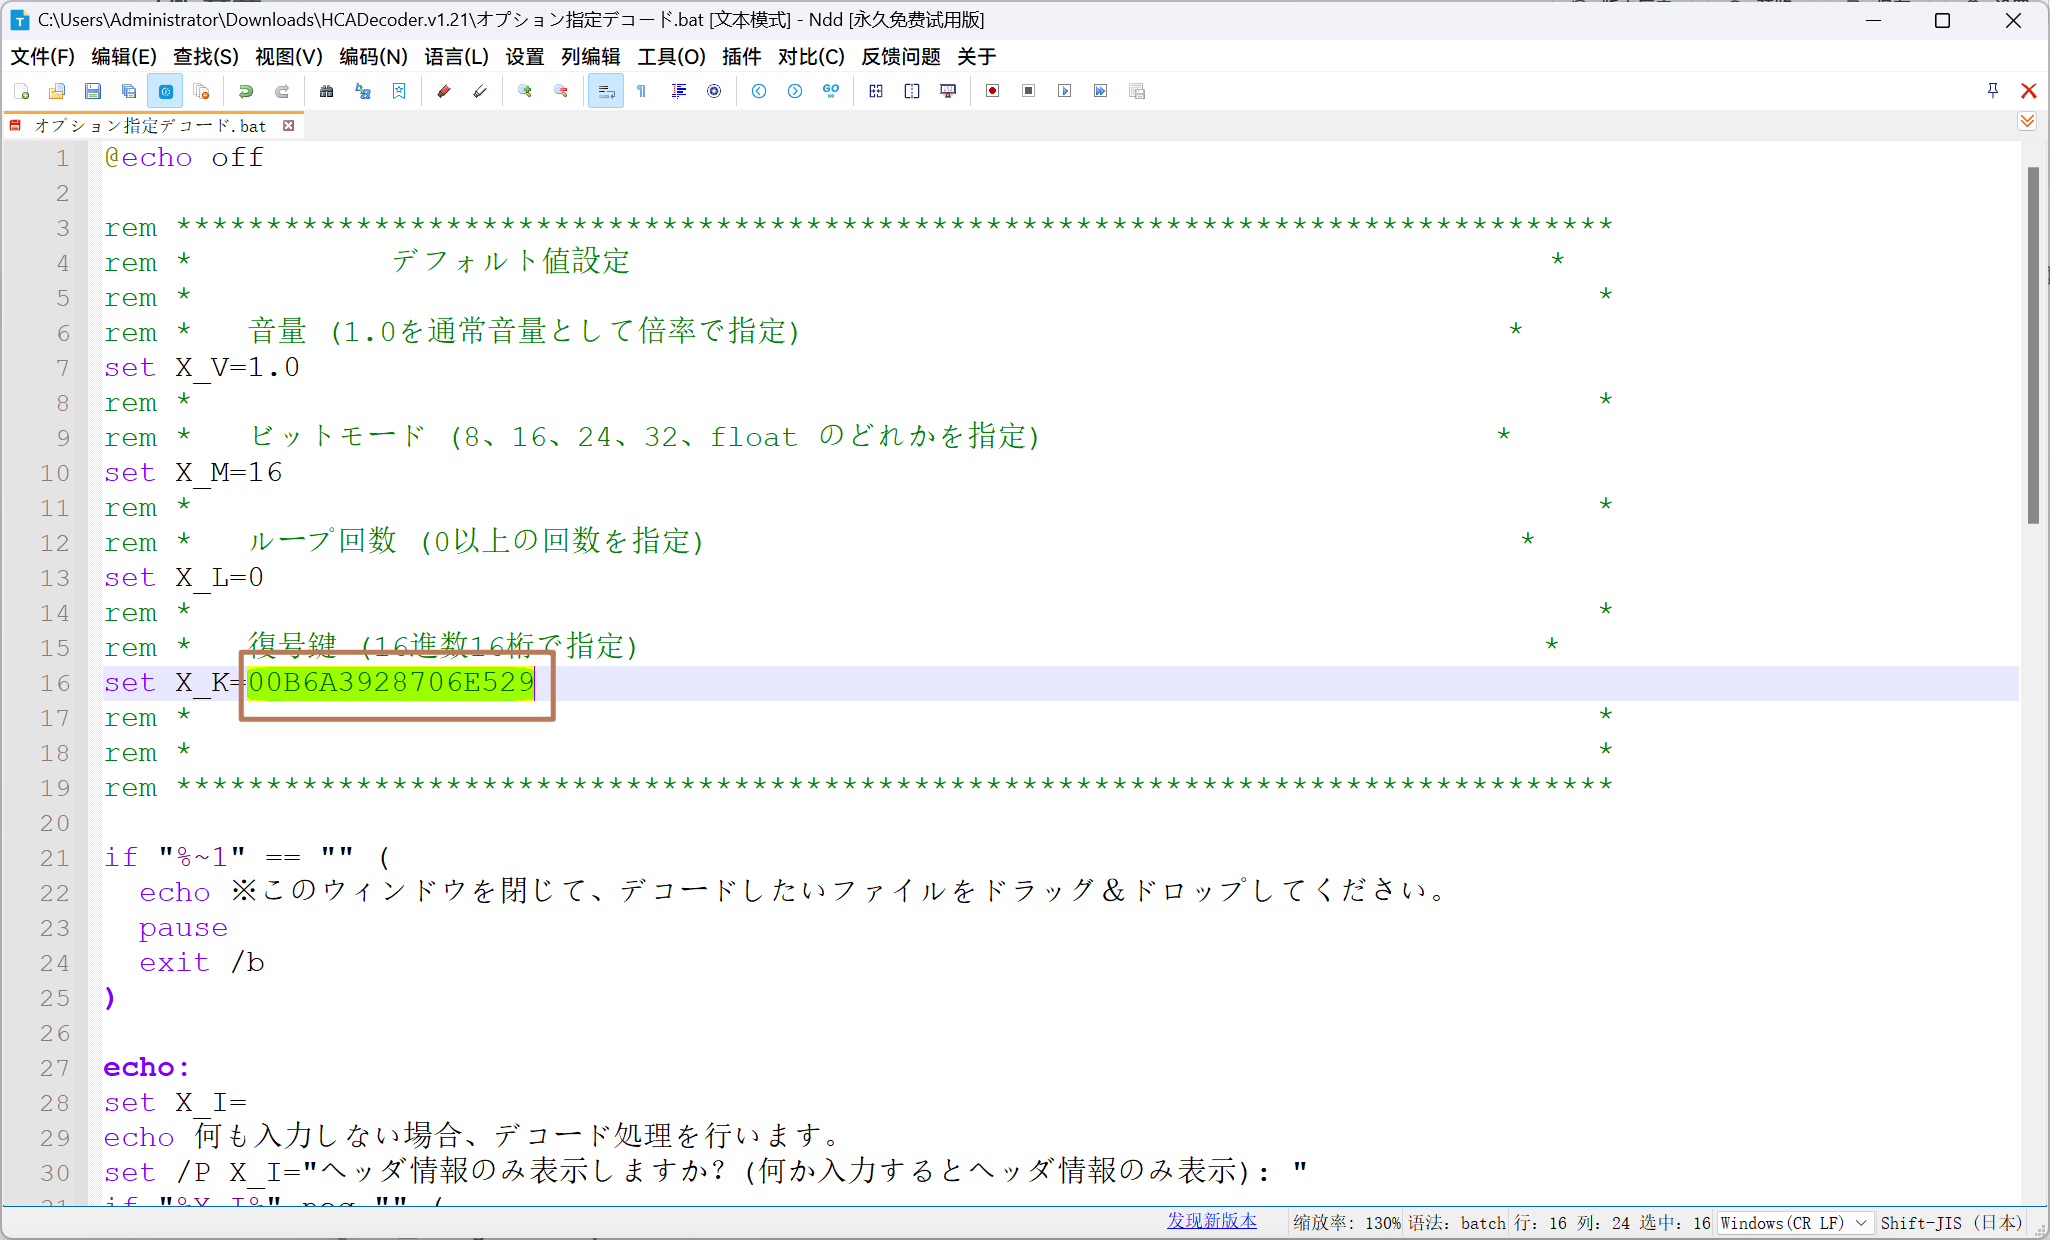Click the vertical scrollbar thumb
Screen dimensions: 2050x1240
coord(2033,346)
